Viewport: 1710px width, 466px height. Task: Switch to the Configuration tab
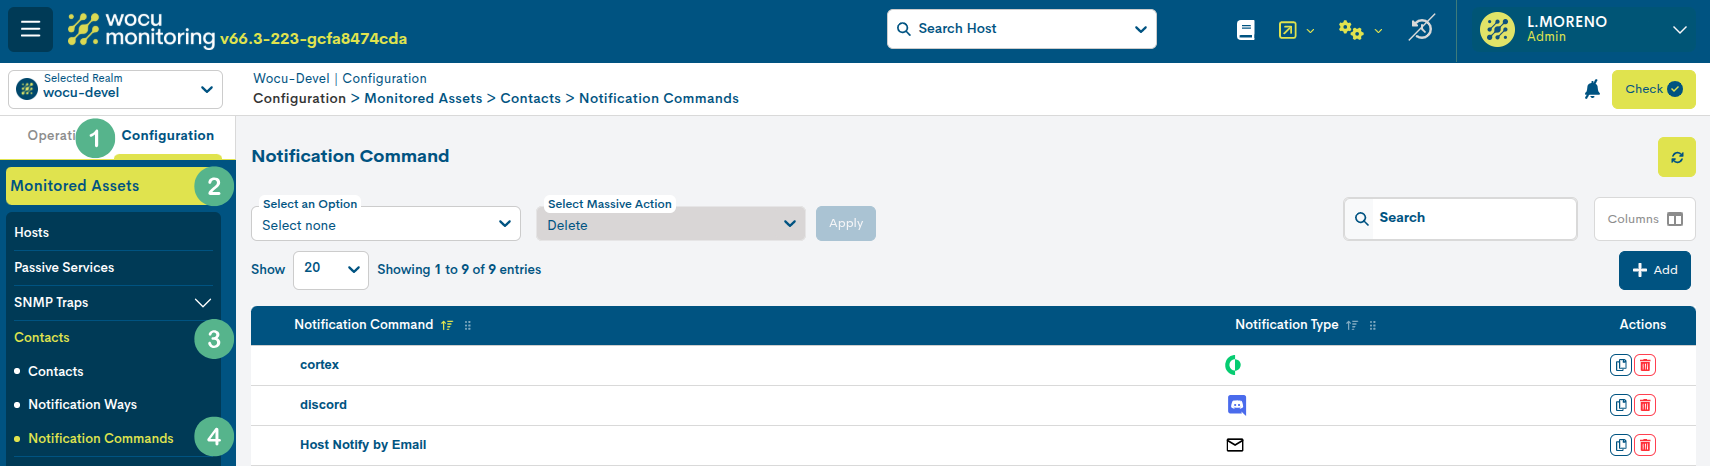click(167, 136)
